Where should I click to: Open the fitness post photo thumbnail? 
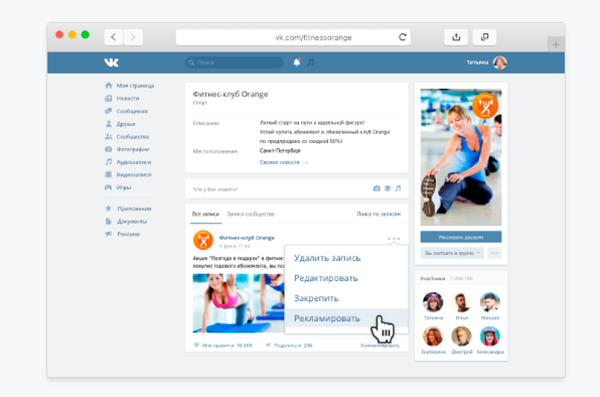[238, 303]
